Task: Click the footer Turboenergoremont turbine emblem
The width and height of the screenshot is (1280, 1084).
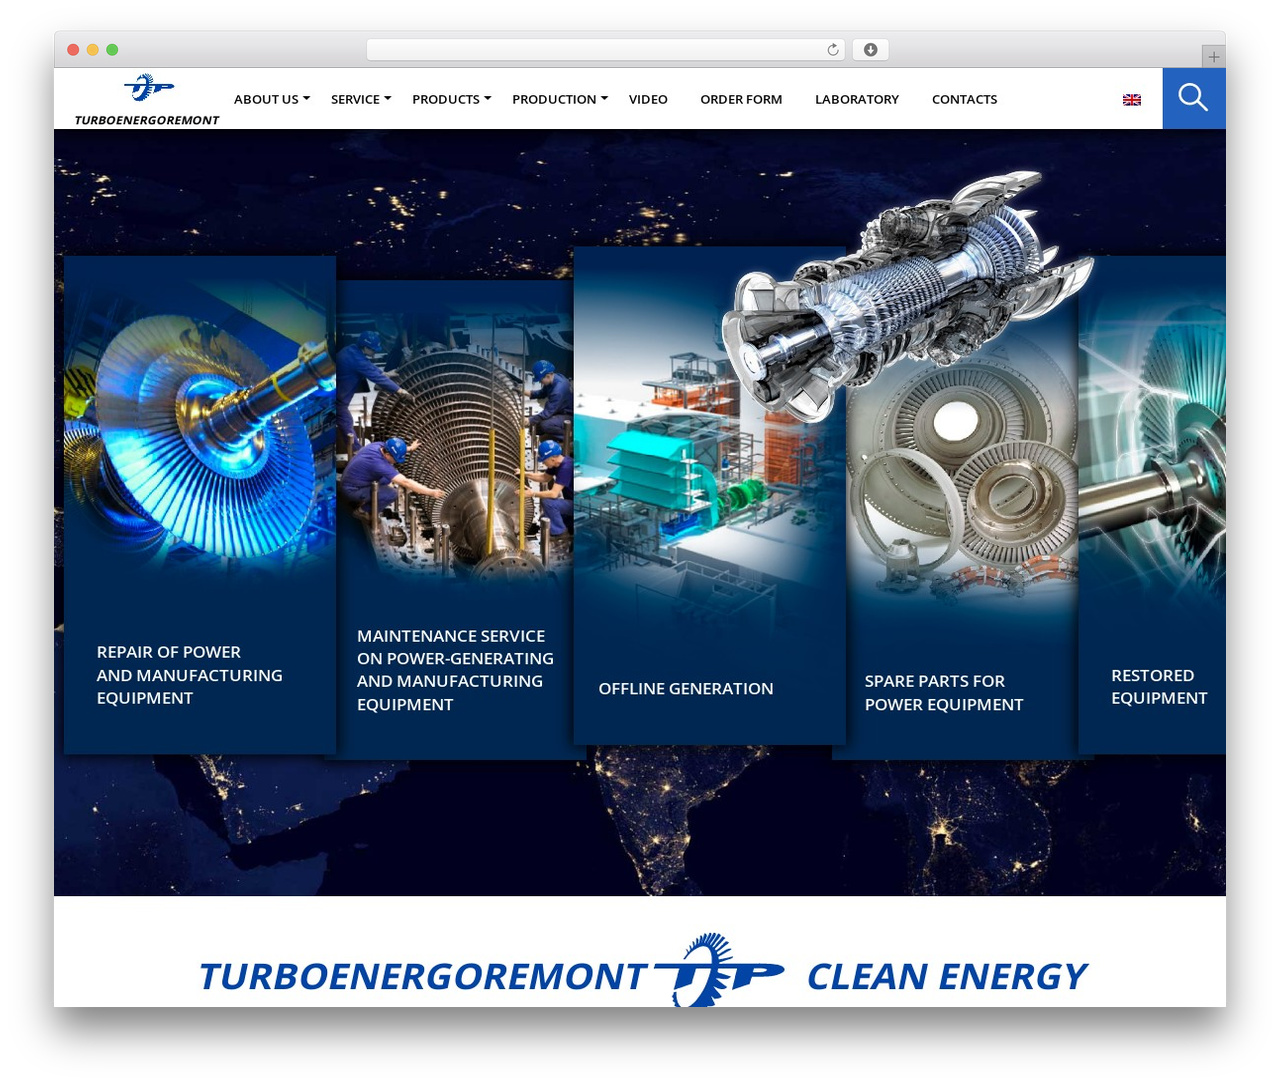Action: pos(719,970)
